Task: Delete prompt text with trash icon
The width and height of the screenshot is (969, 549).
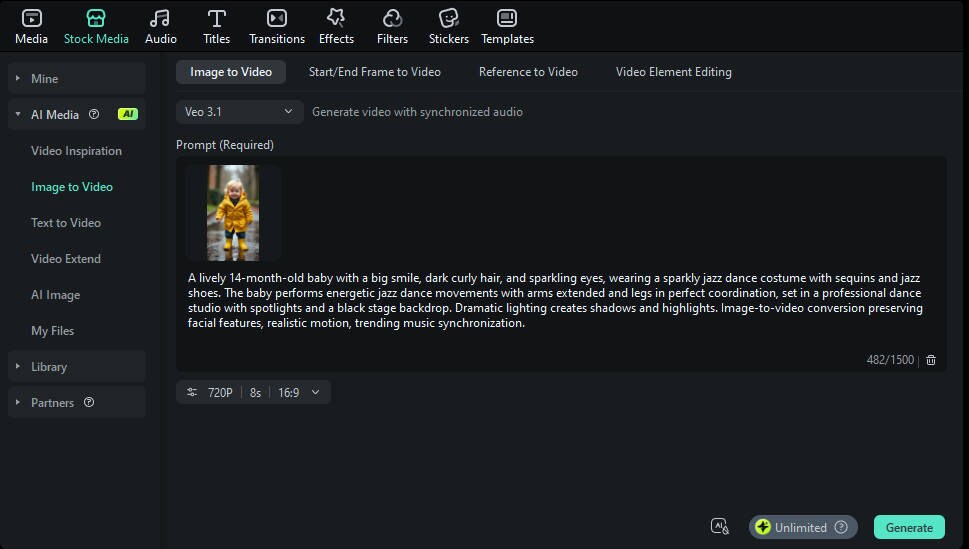Action: [x=931, y=360]
